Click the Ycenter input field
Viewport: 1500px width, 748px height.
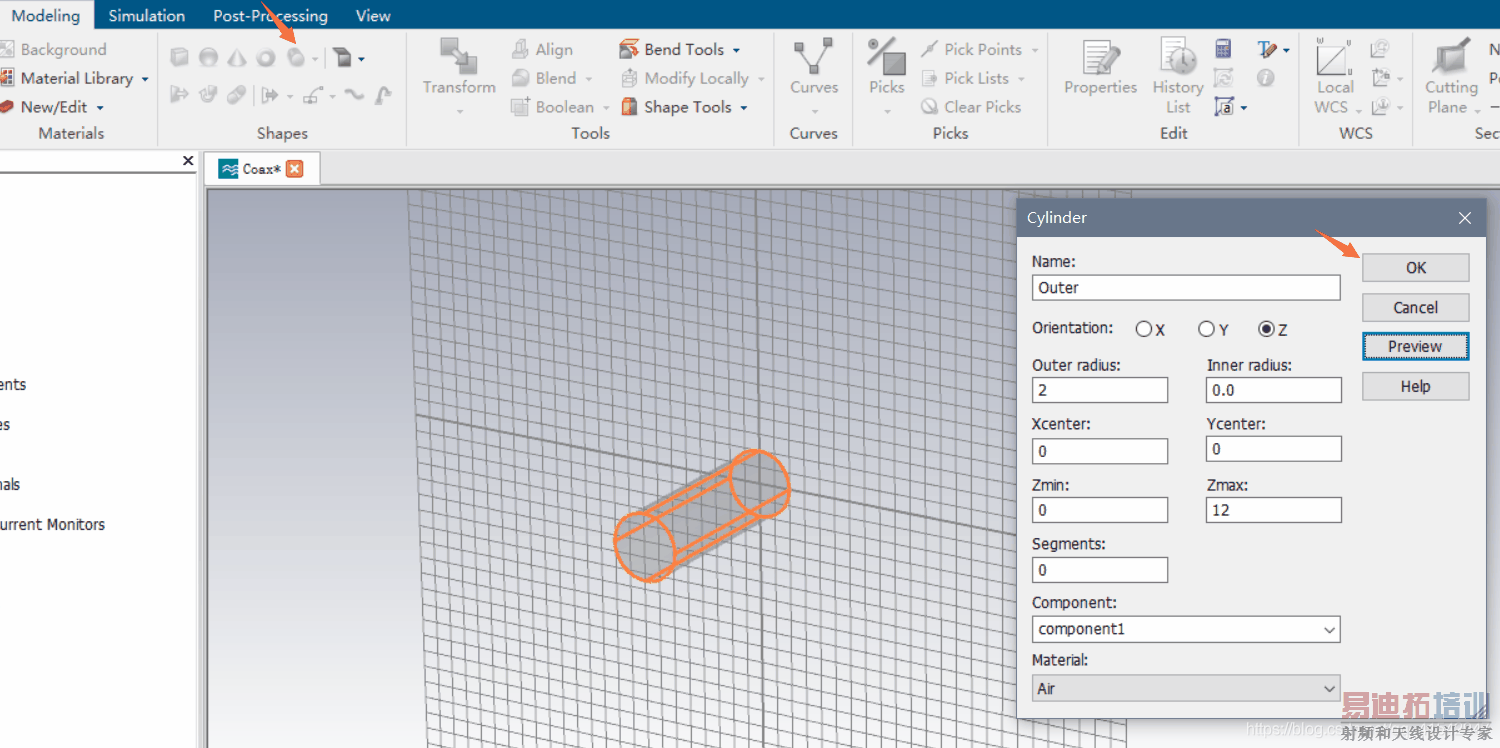(x=1274, y=449)
